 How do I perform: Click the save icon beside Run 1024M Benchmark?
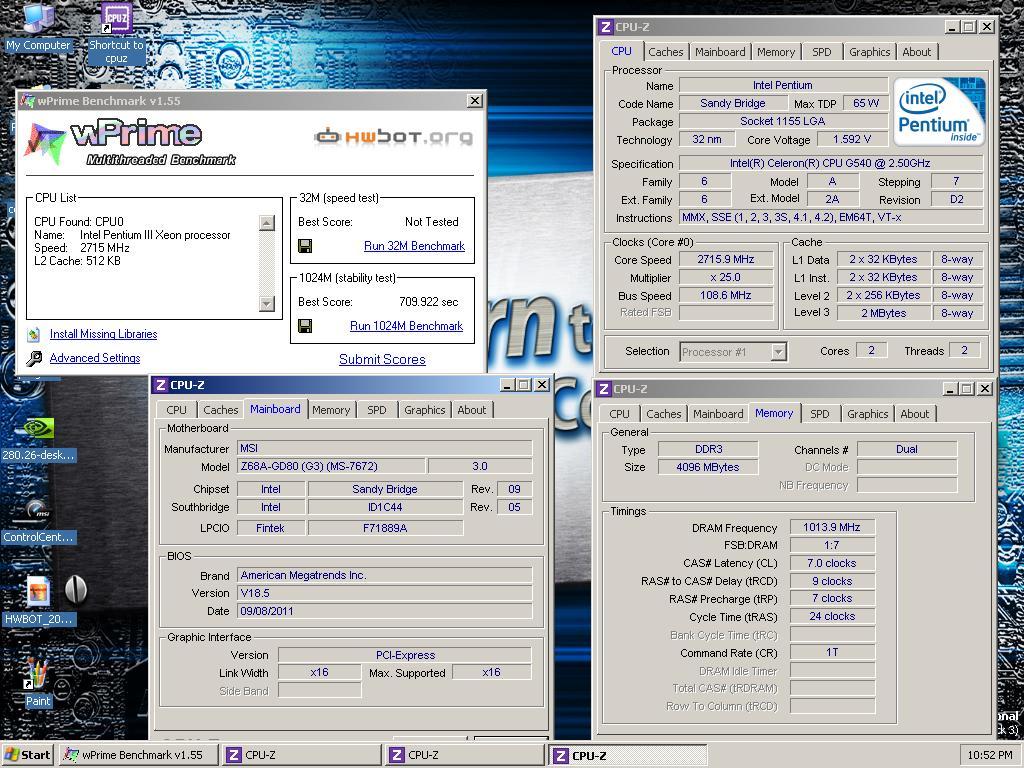pos(304,326)
